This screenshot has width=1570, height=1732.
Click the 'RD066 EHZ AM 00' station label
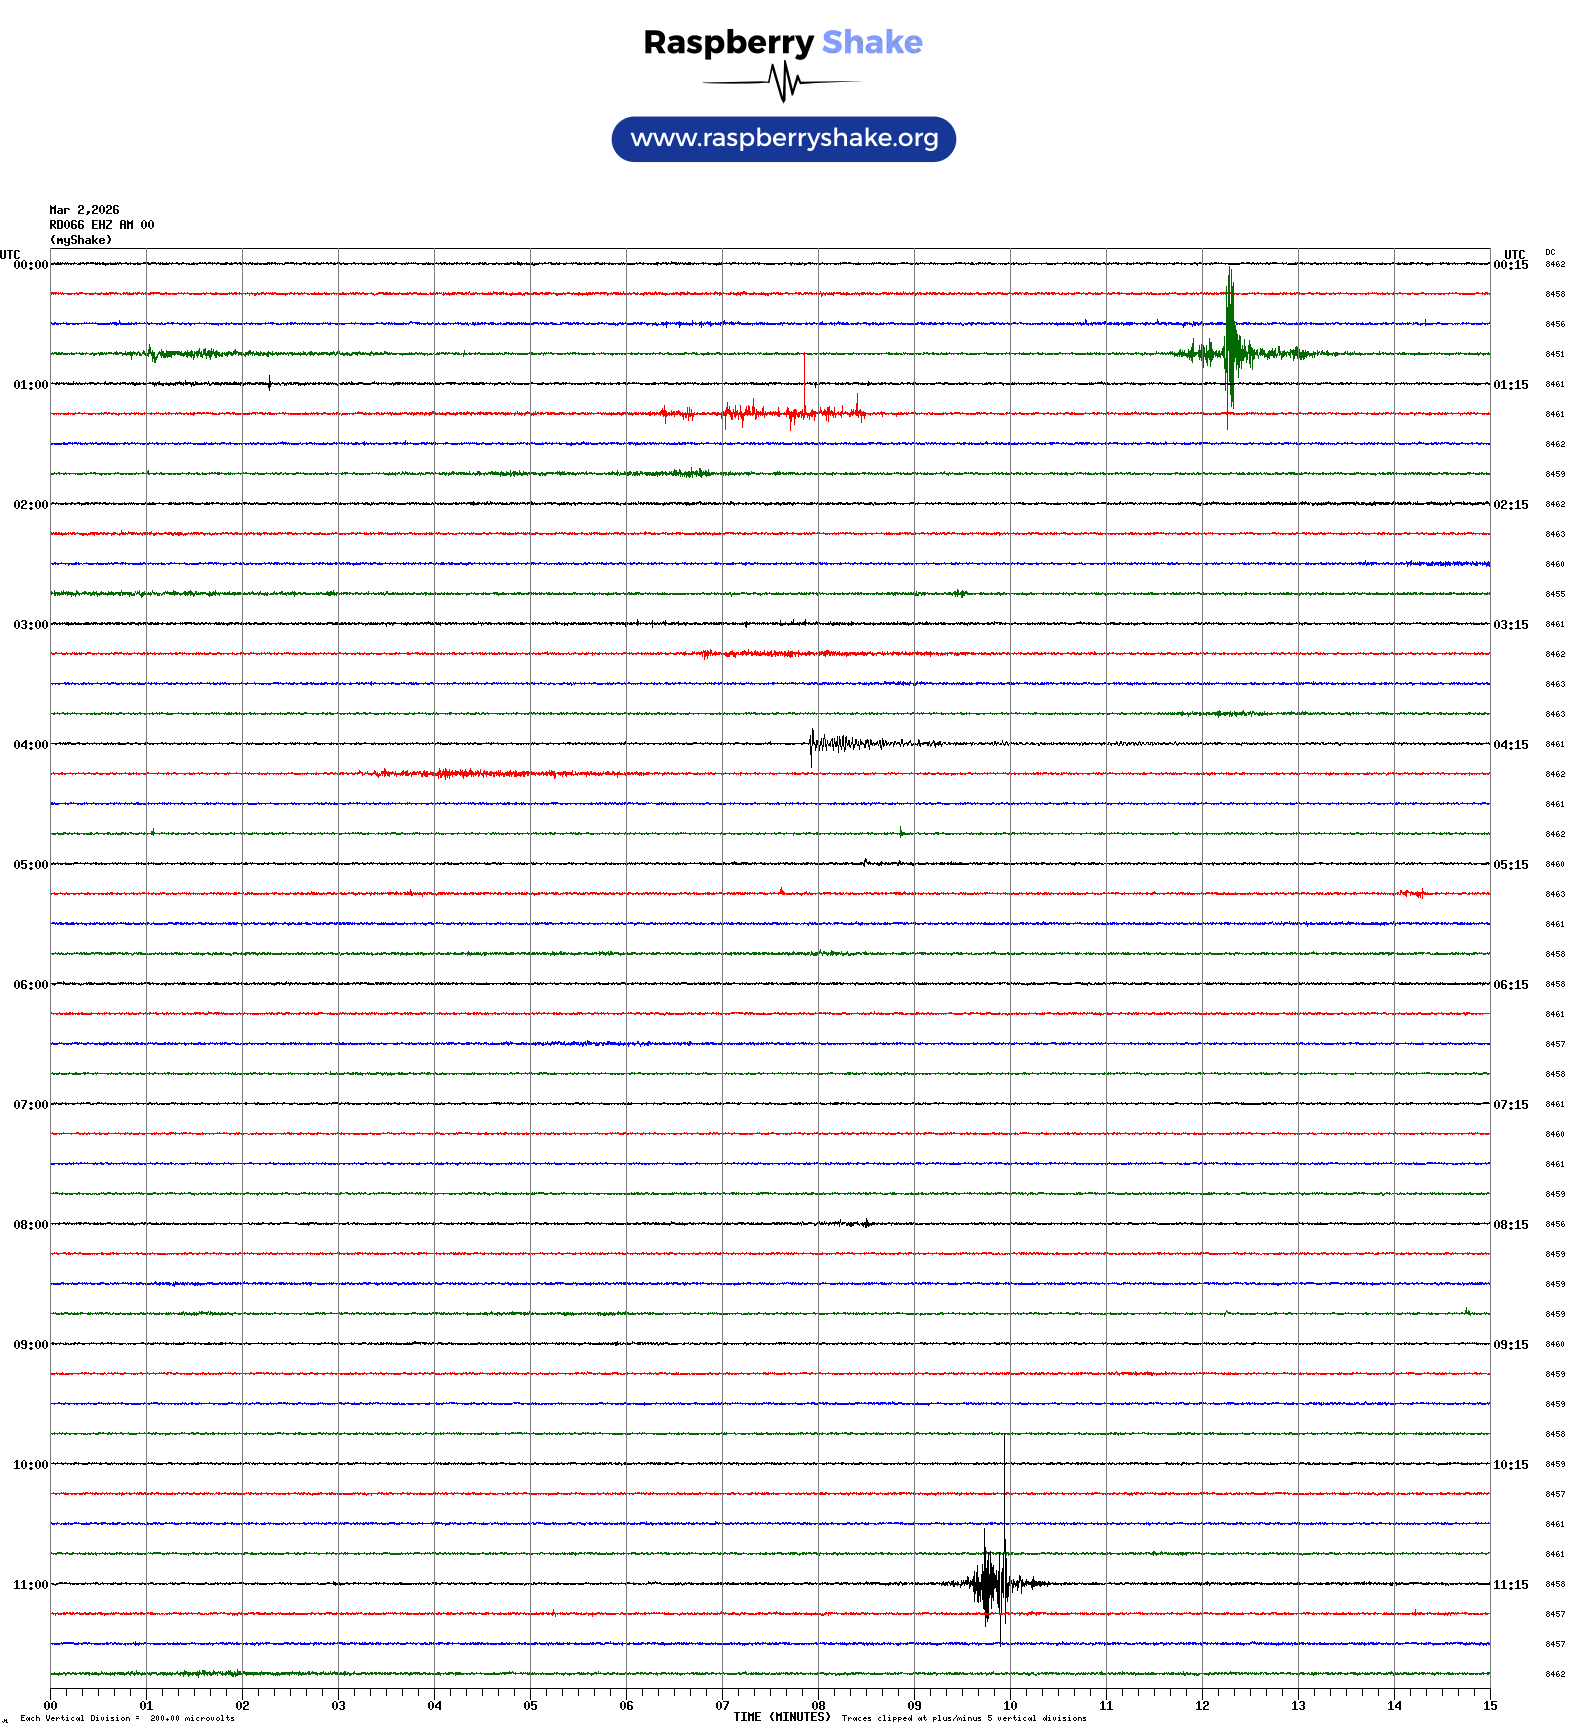coord(101,225)
